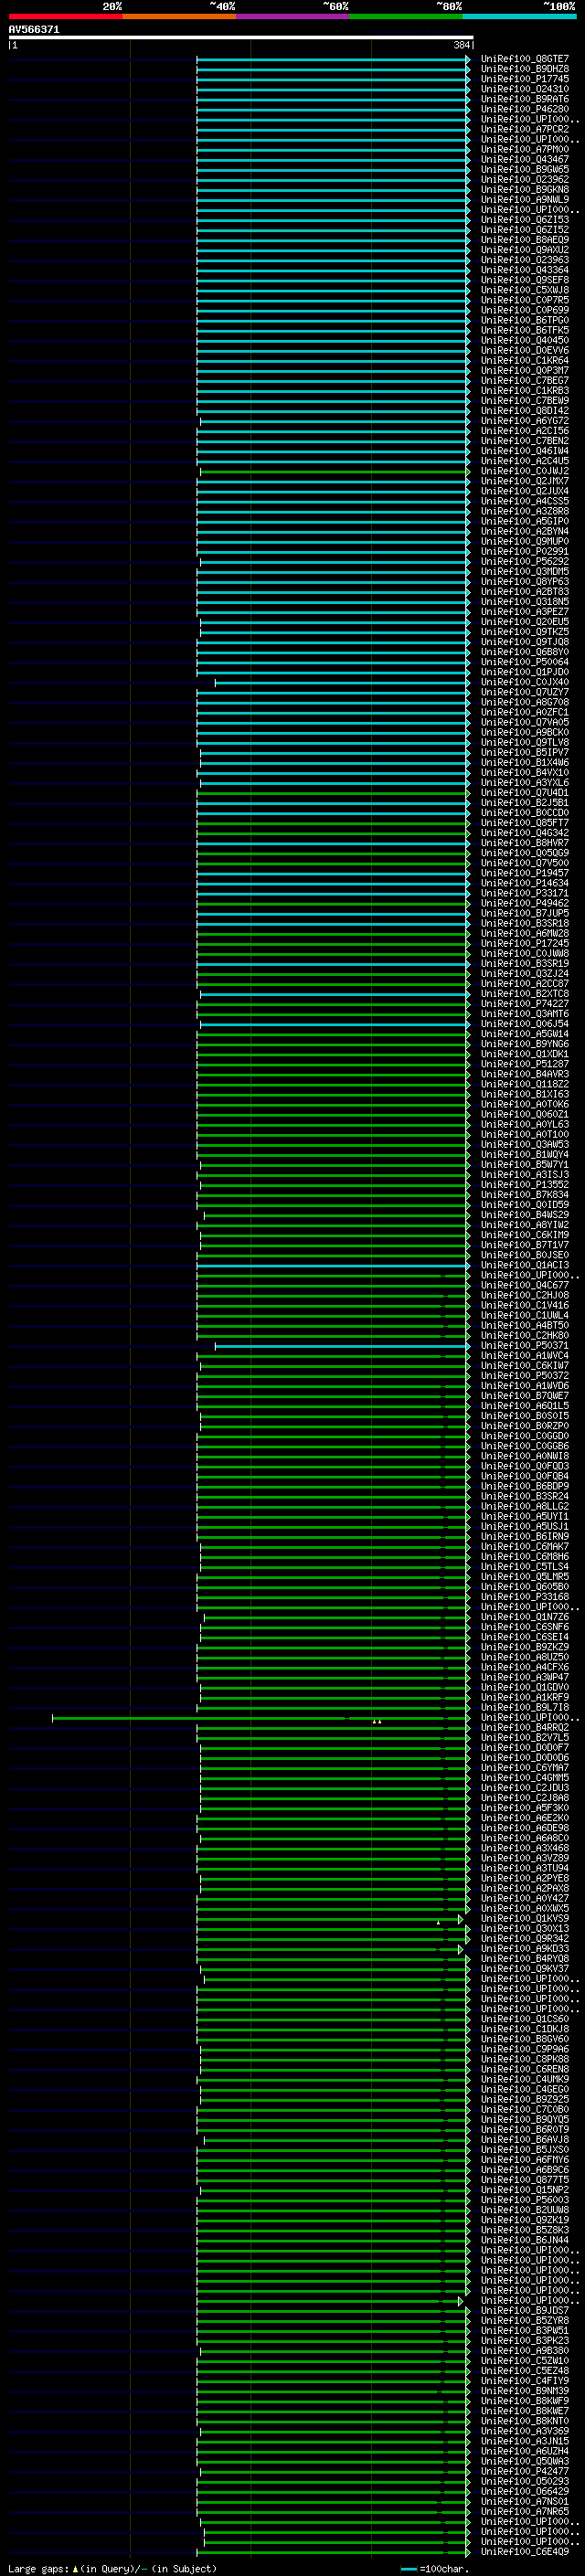
Task: Select hit UniRef100_Q1CS60
Action: (525, 2019)
